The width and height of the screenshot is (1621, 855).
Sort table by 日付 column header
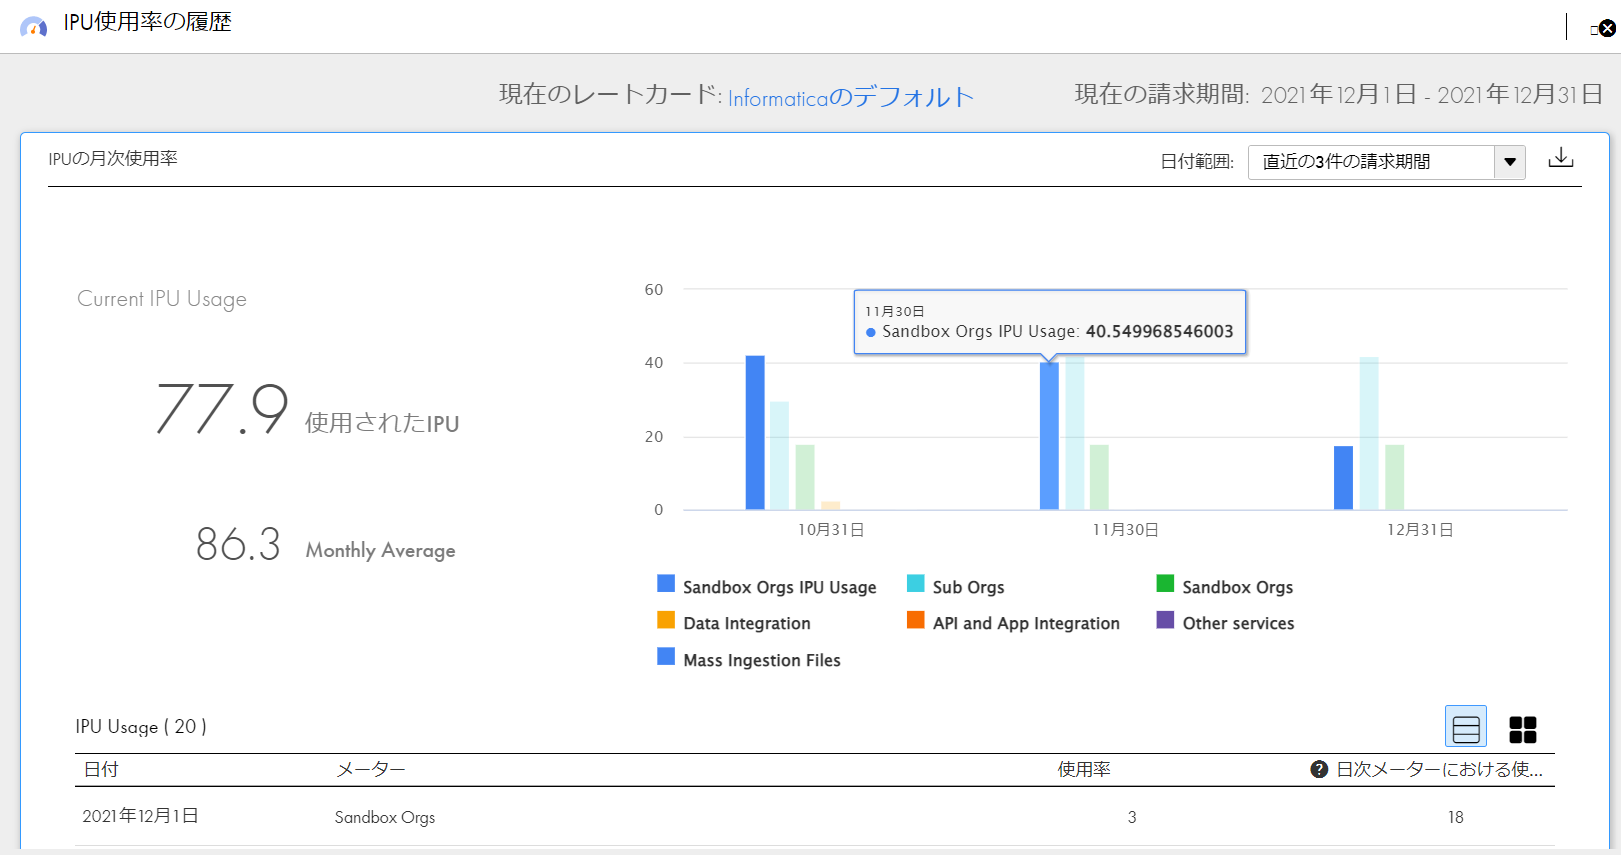click(101, 770)
